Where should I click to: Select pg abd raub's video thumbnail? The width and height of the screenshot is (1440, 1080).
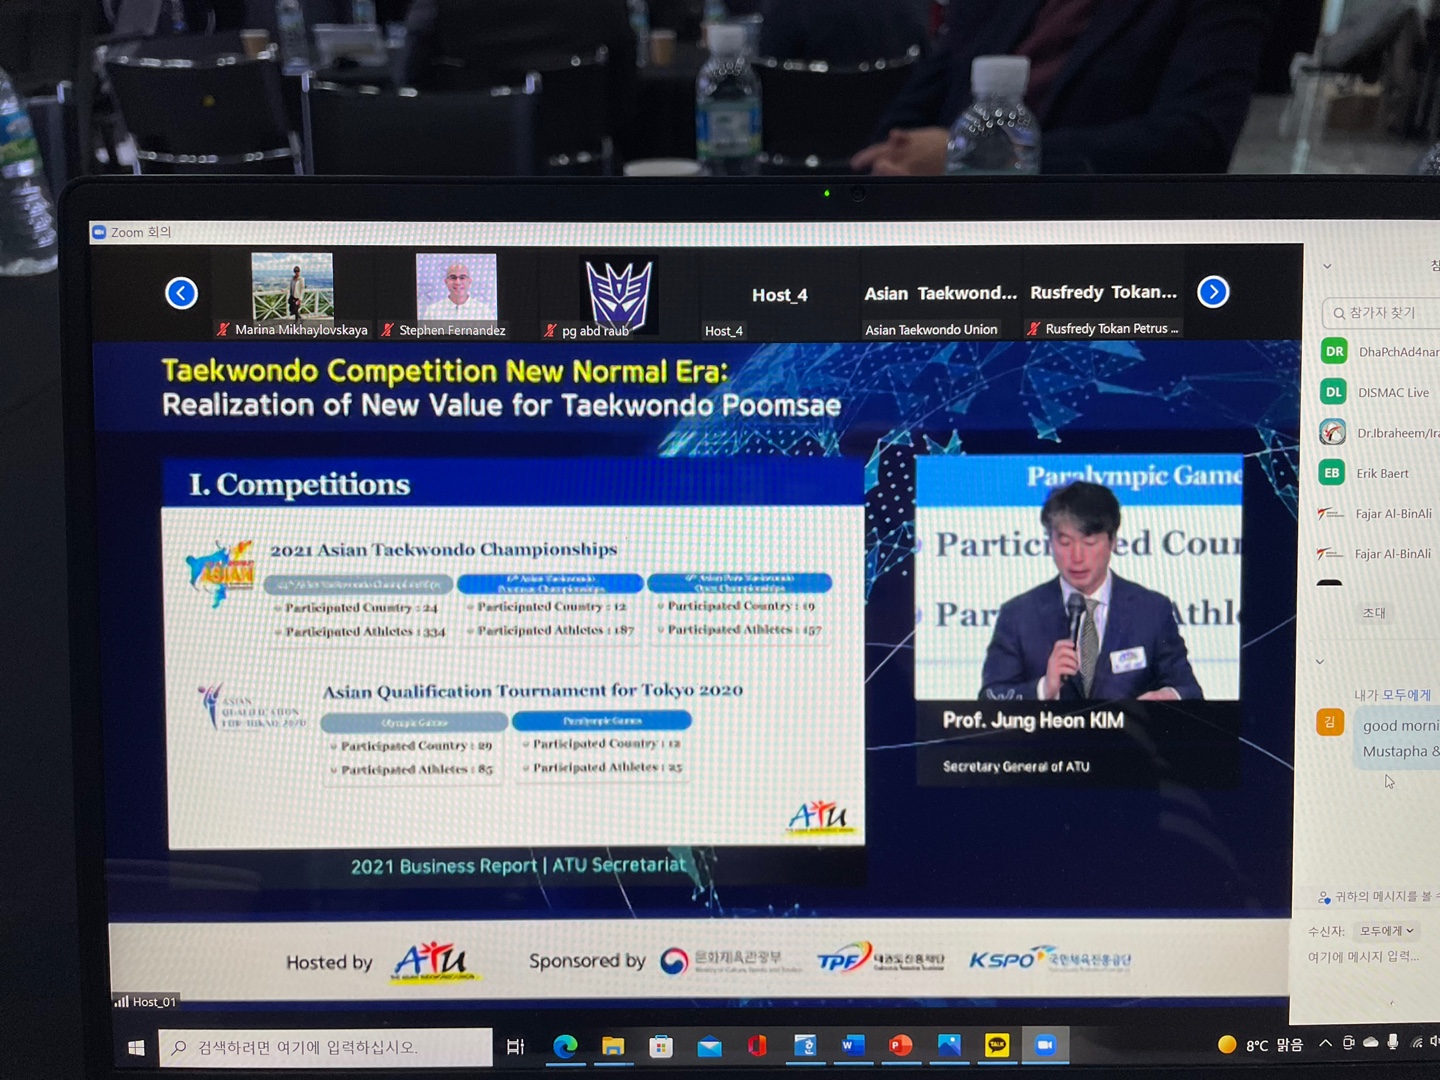point(619,293)
